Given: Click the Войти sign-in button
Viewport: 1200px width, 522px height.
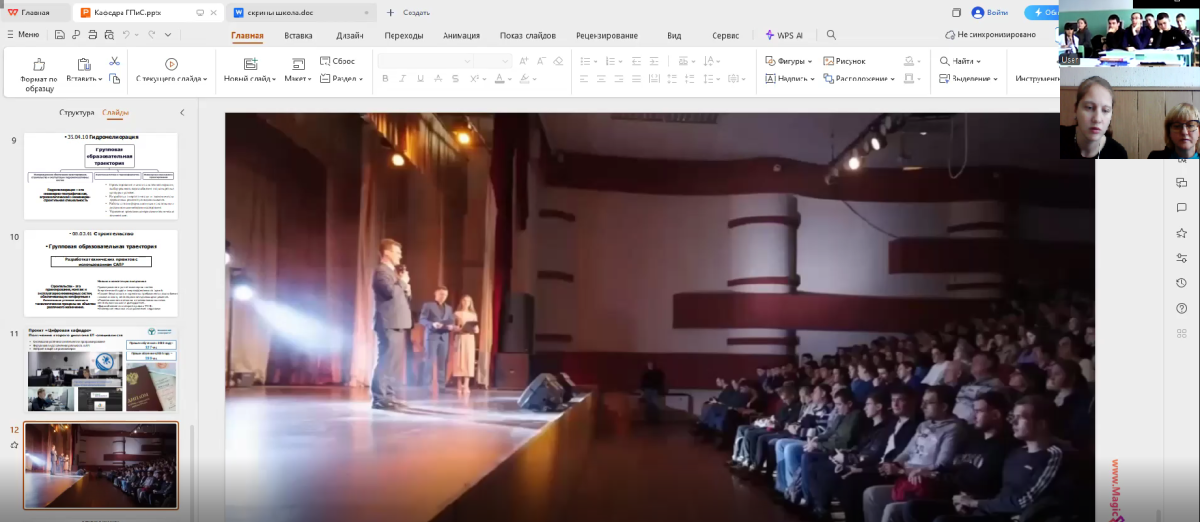Looking at the screenshot, I should click(990, 13).
